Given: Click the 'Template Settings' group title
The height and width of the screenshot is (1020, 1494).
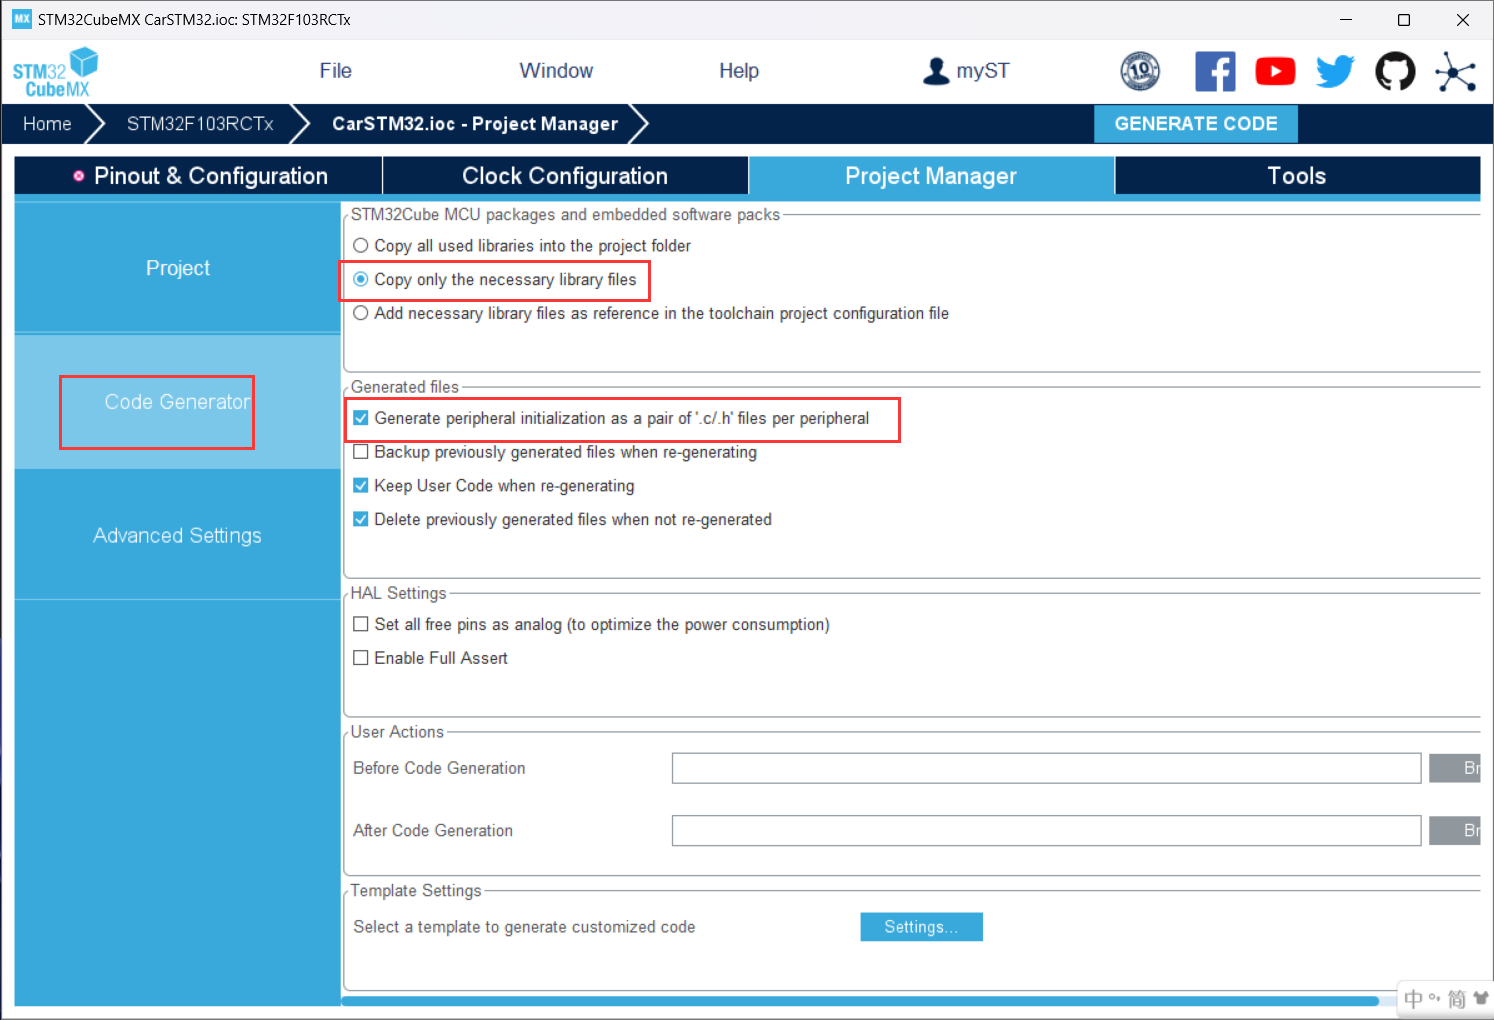Looking at the screenshot, I should pyautogui.click(x=415, y=890).
